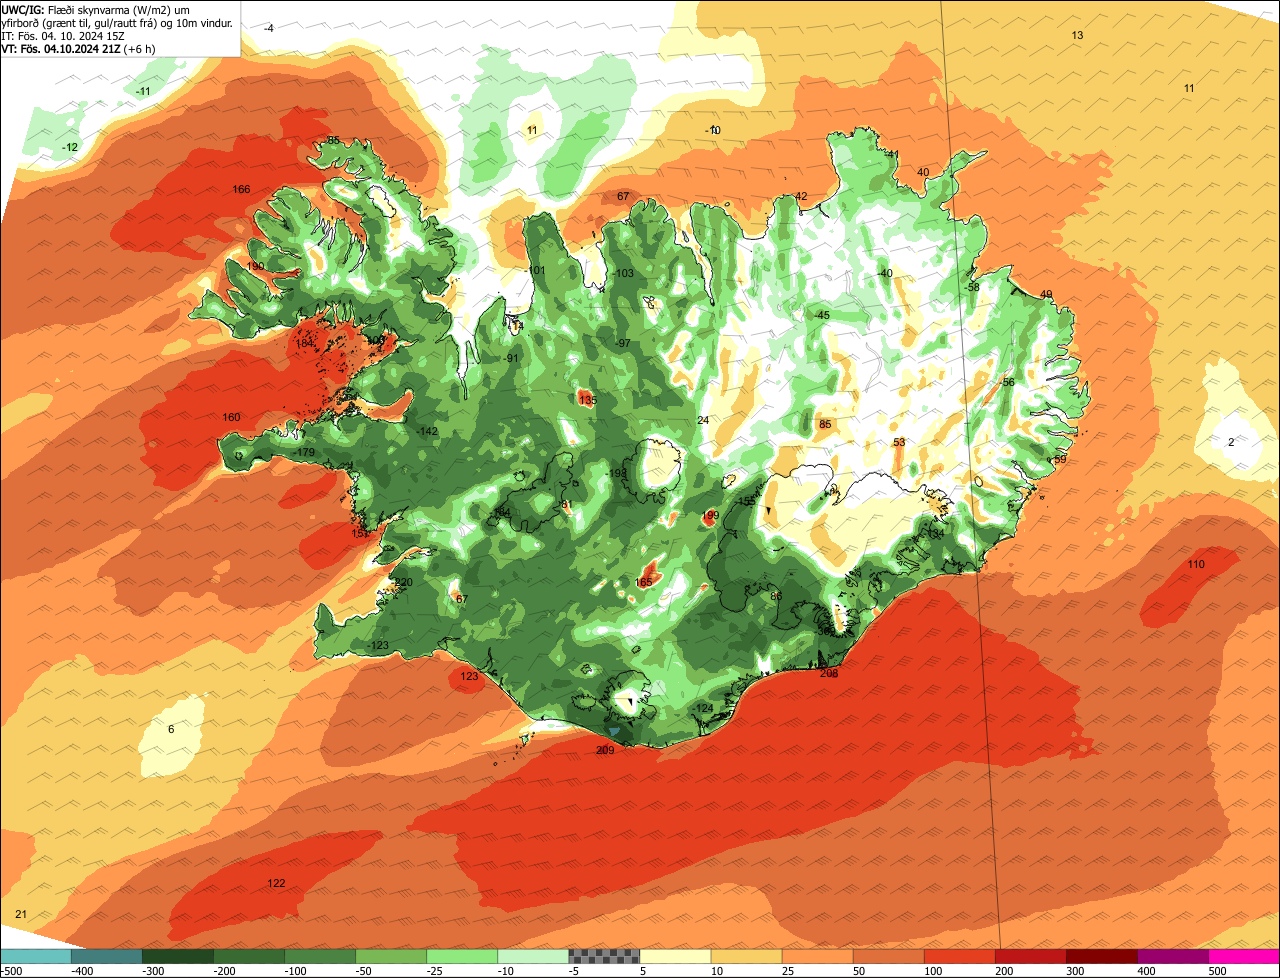This screenshot has width=1280, height=978.
Task: Click legend swatch between -400 and -300
Action: tap(107, 956)
